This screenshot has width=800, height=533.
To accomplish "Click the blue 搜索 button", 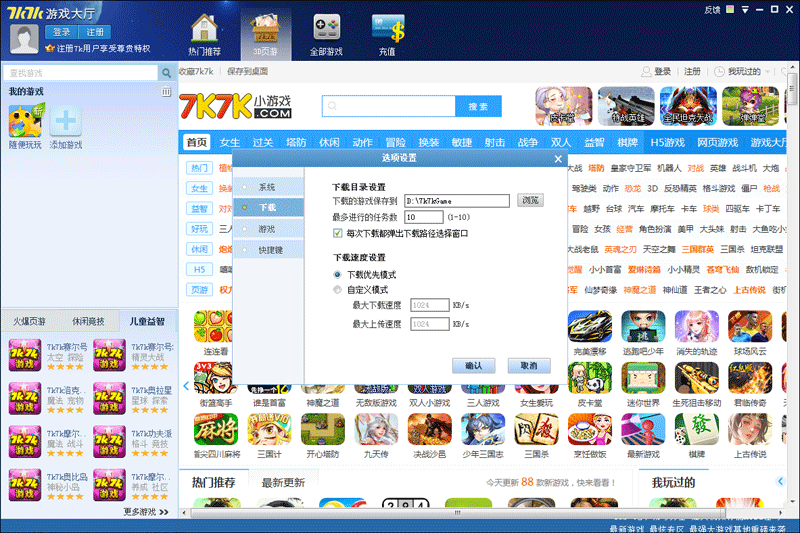I will 478,106.
